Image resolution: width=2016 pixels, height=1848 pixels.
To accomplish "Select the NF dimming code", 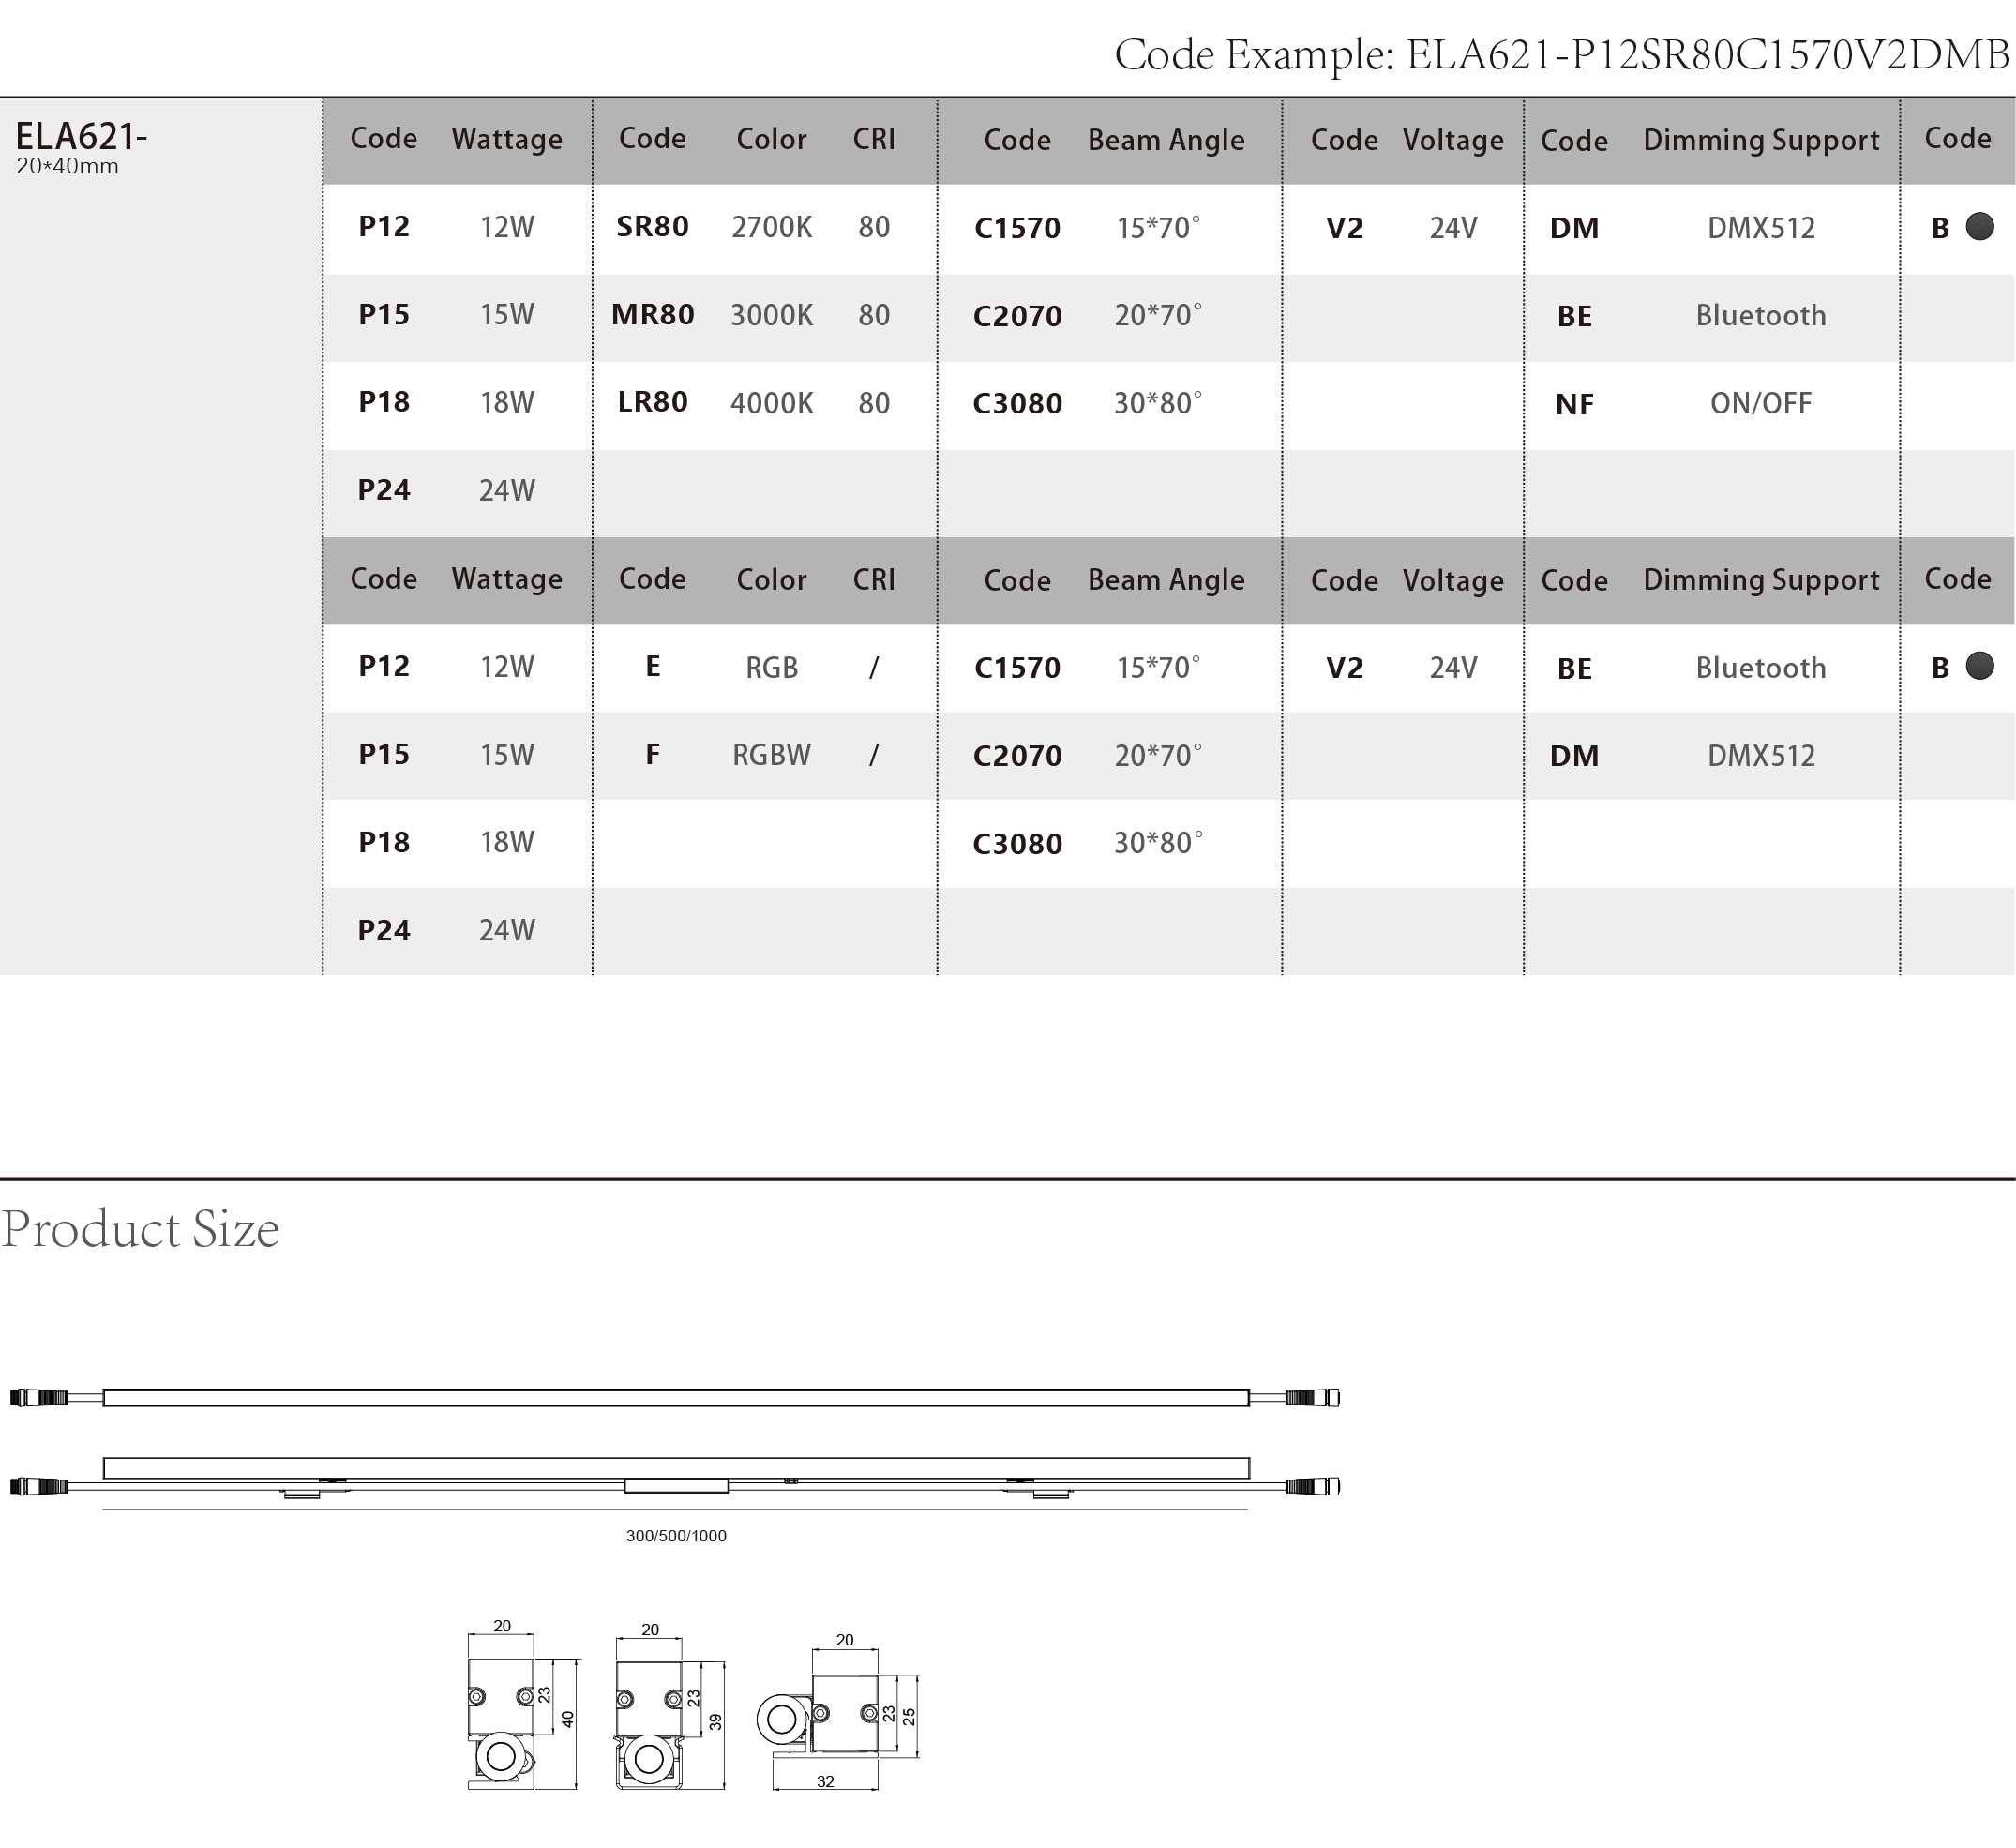I will tap(1574, 404).
